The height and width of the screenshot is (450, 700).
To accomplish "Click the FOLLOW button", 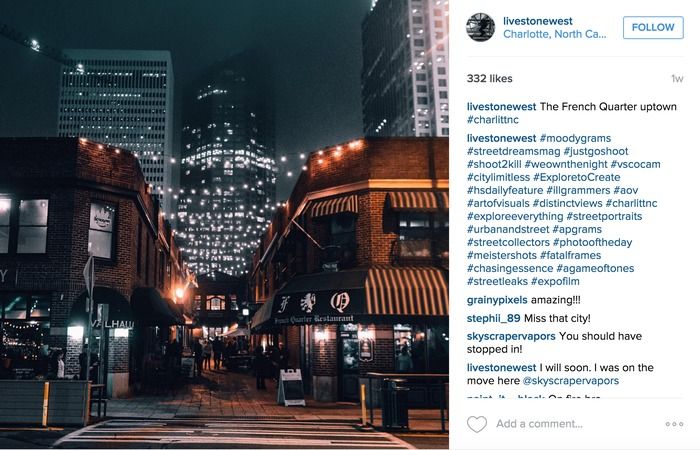I will pos(653,27).
